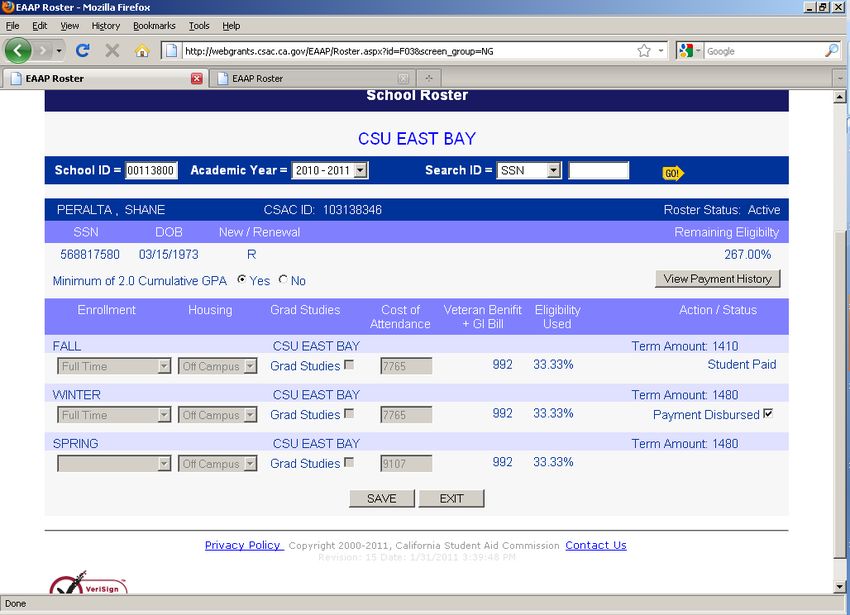Viewport: 850px width, 615px height.
Task: Open the address bar history dropdown arrow
Action: pos(661,51)
